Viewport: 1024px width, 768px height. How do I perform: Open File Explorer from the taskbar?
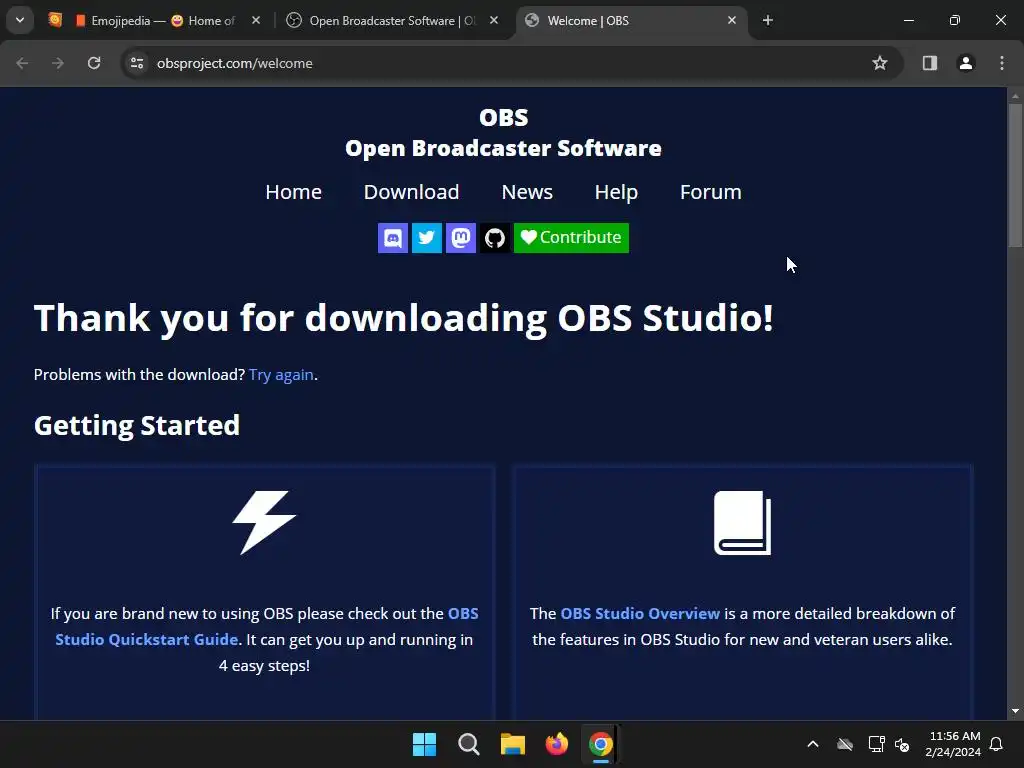513,744
